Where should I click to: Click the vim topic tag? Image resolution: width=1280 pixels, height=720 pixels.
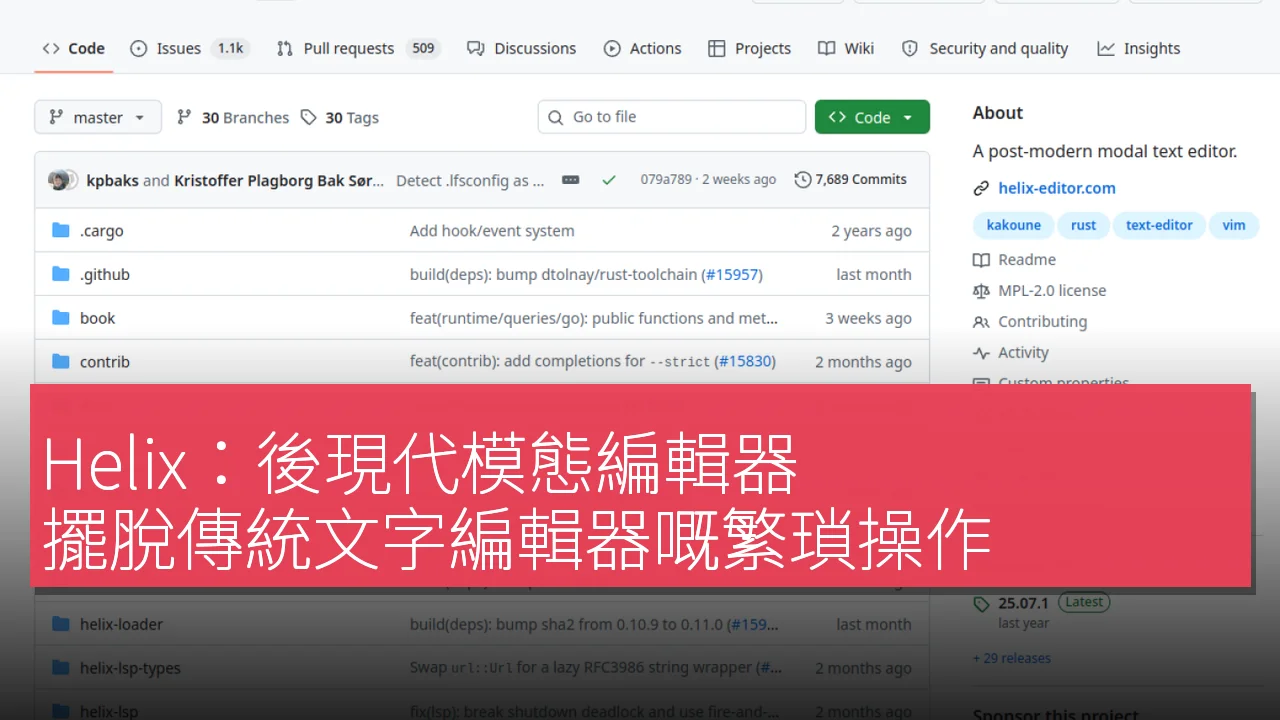[1234, 225]
